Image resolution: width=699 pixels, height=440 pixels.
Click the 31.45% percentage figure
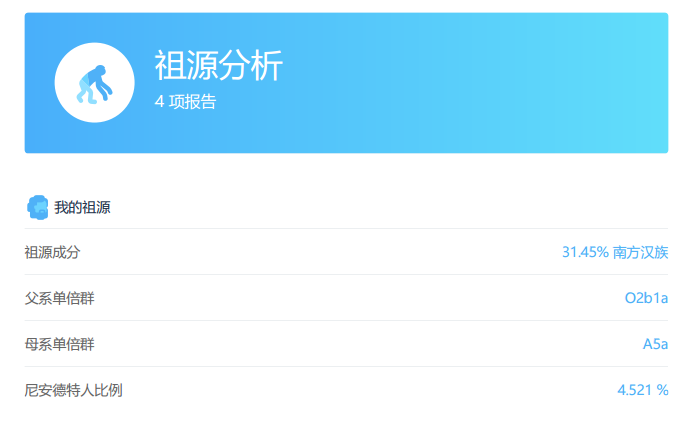585,252
